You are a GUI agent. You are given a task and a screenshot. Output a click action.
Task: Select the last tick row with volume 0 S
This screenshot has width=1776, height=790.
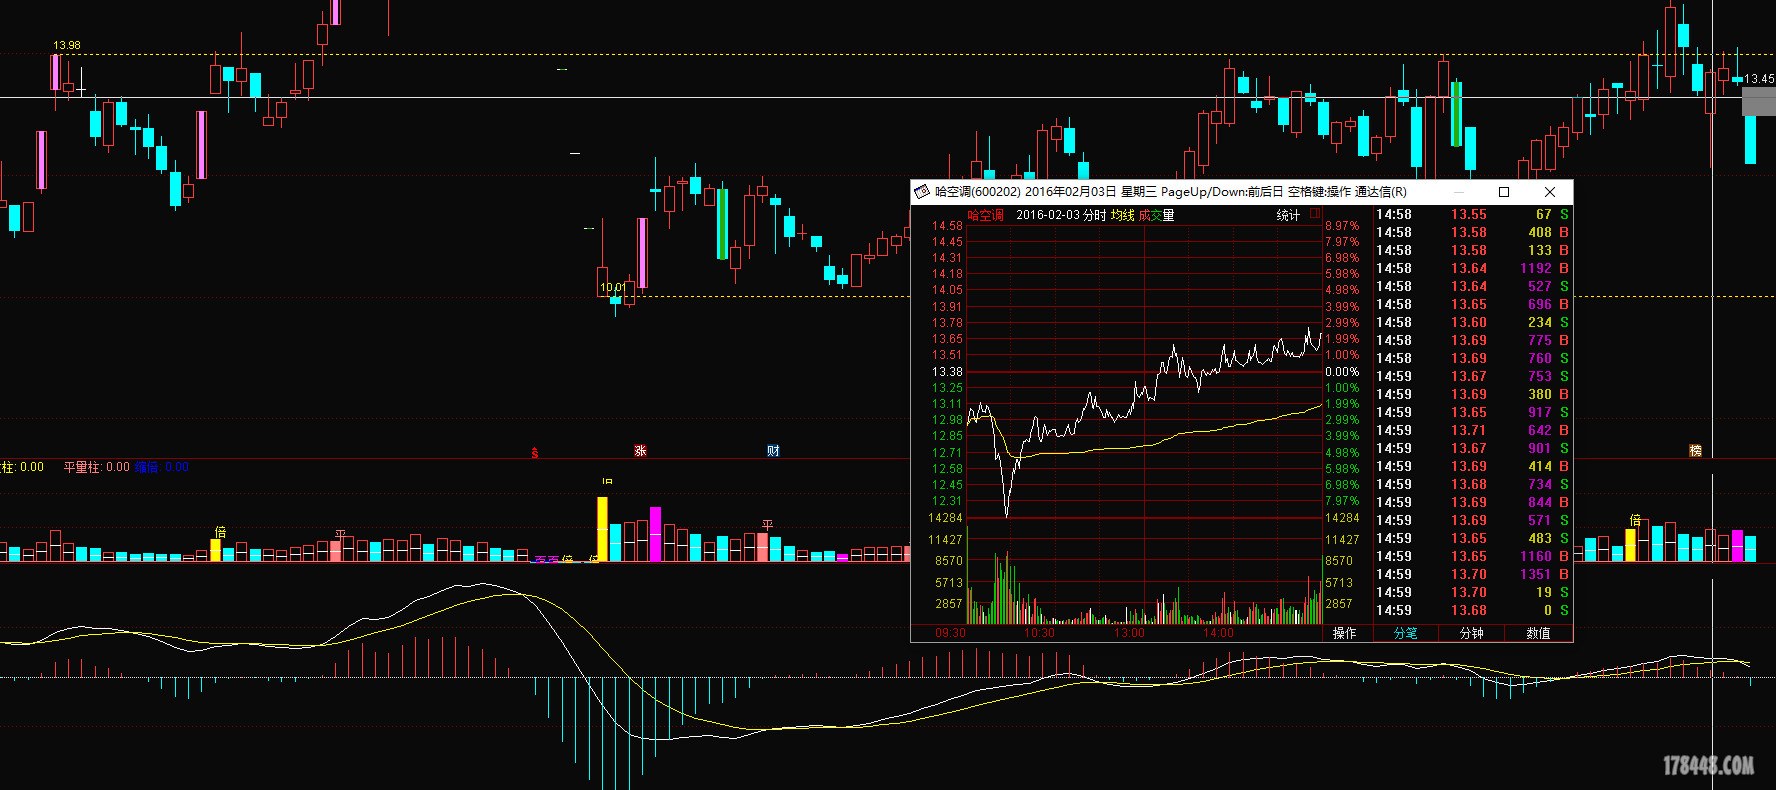point(1472,610)
